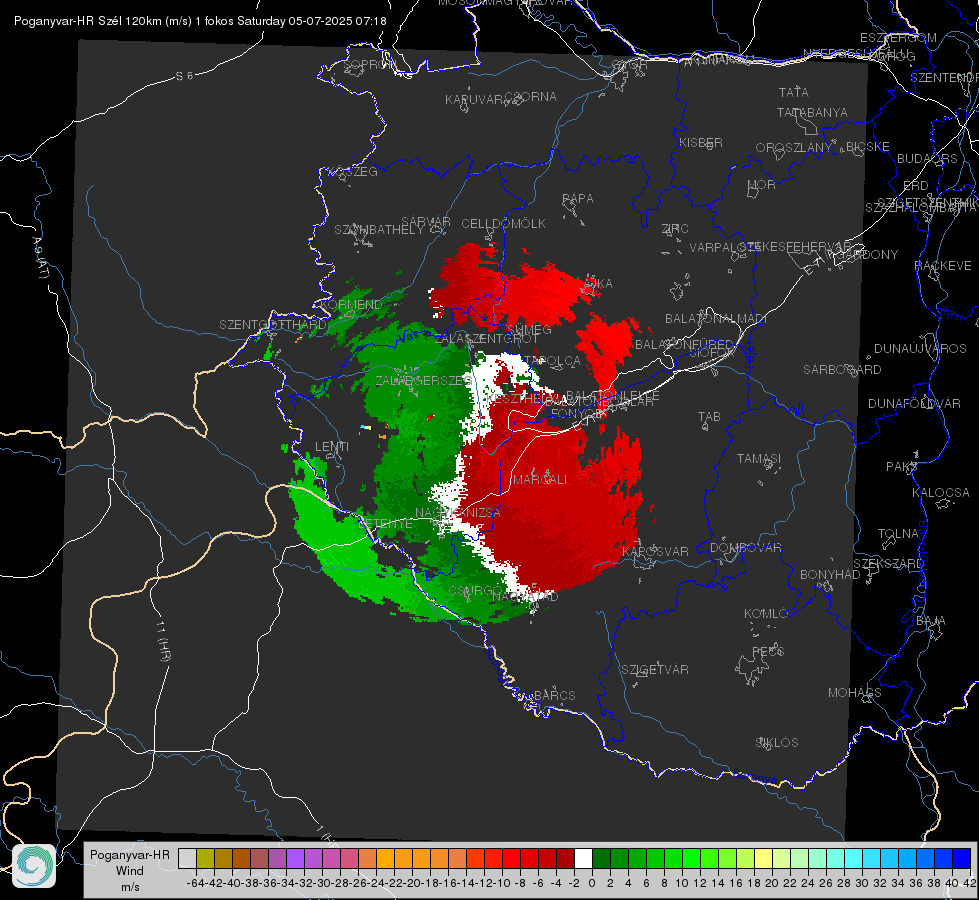This screenshot has width=979, height=900.
Task: Click the BONYHAD city label
Action: click(830, 575)
